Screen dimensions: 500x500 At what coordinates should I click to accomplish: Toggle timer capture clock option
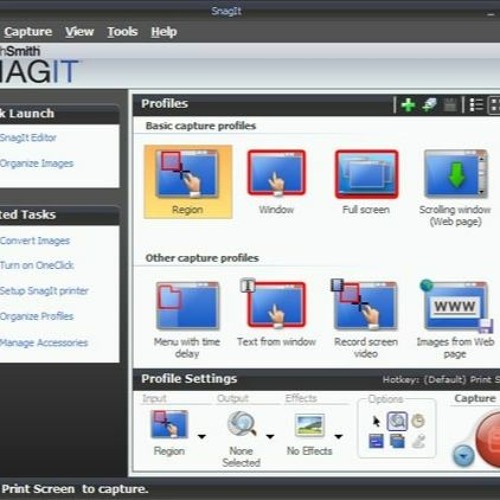point(418,421)
